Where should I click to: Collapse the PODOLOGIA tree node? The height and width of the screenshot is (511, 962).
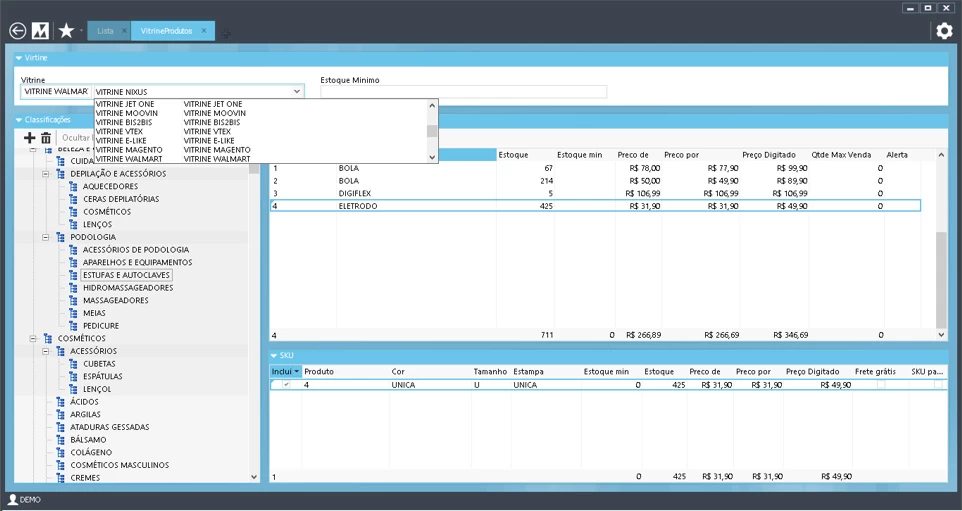(46, 237)
